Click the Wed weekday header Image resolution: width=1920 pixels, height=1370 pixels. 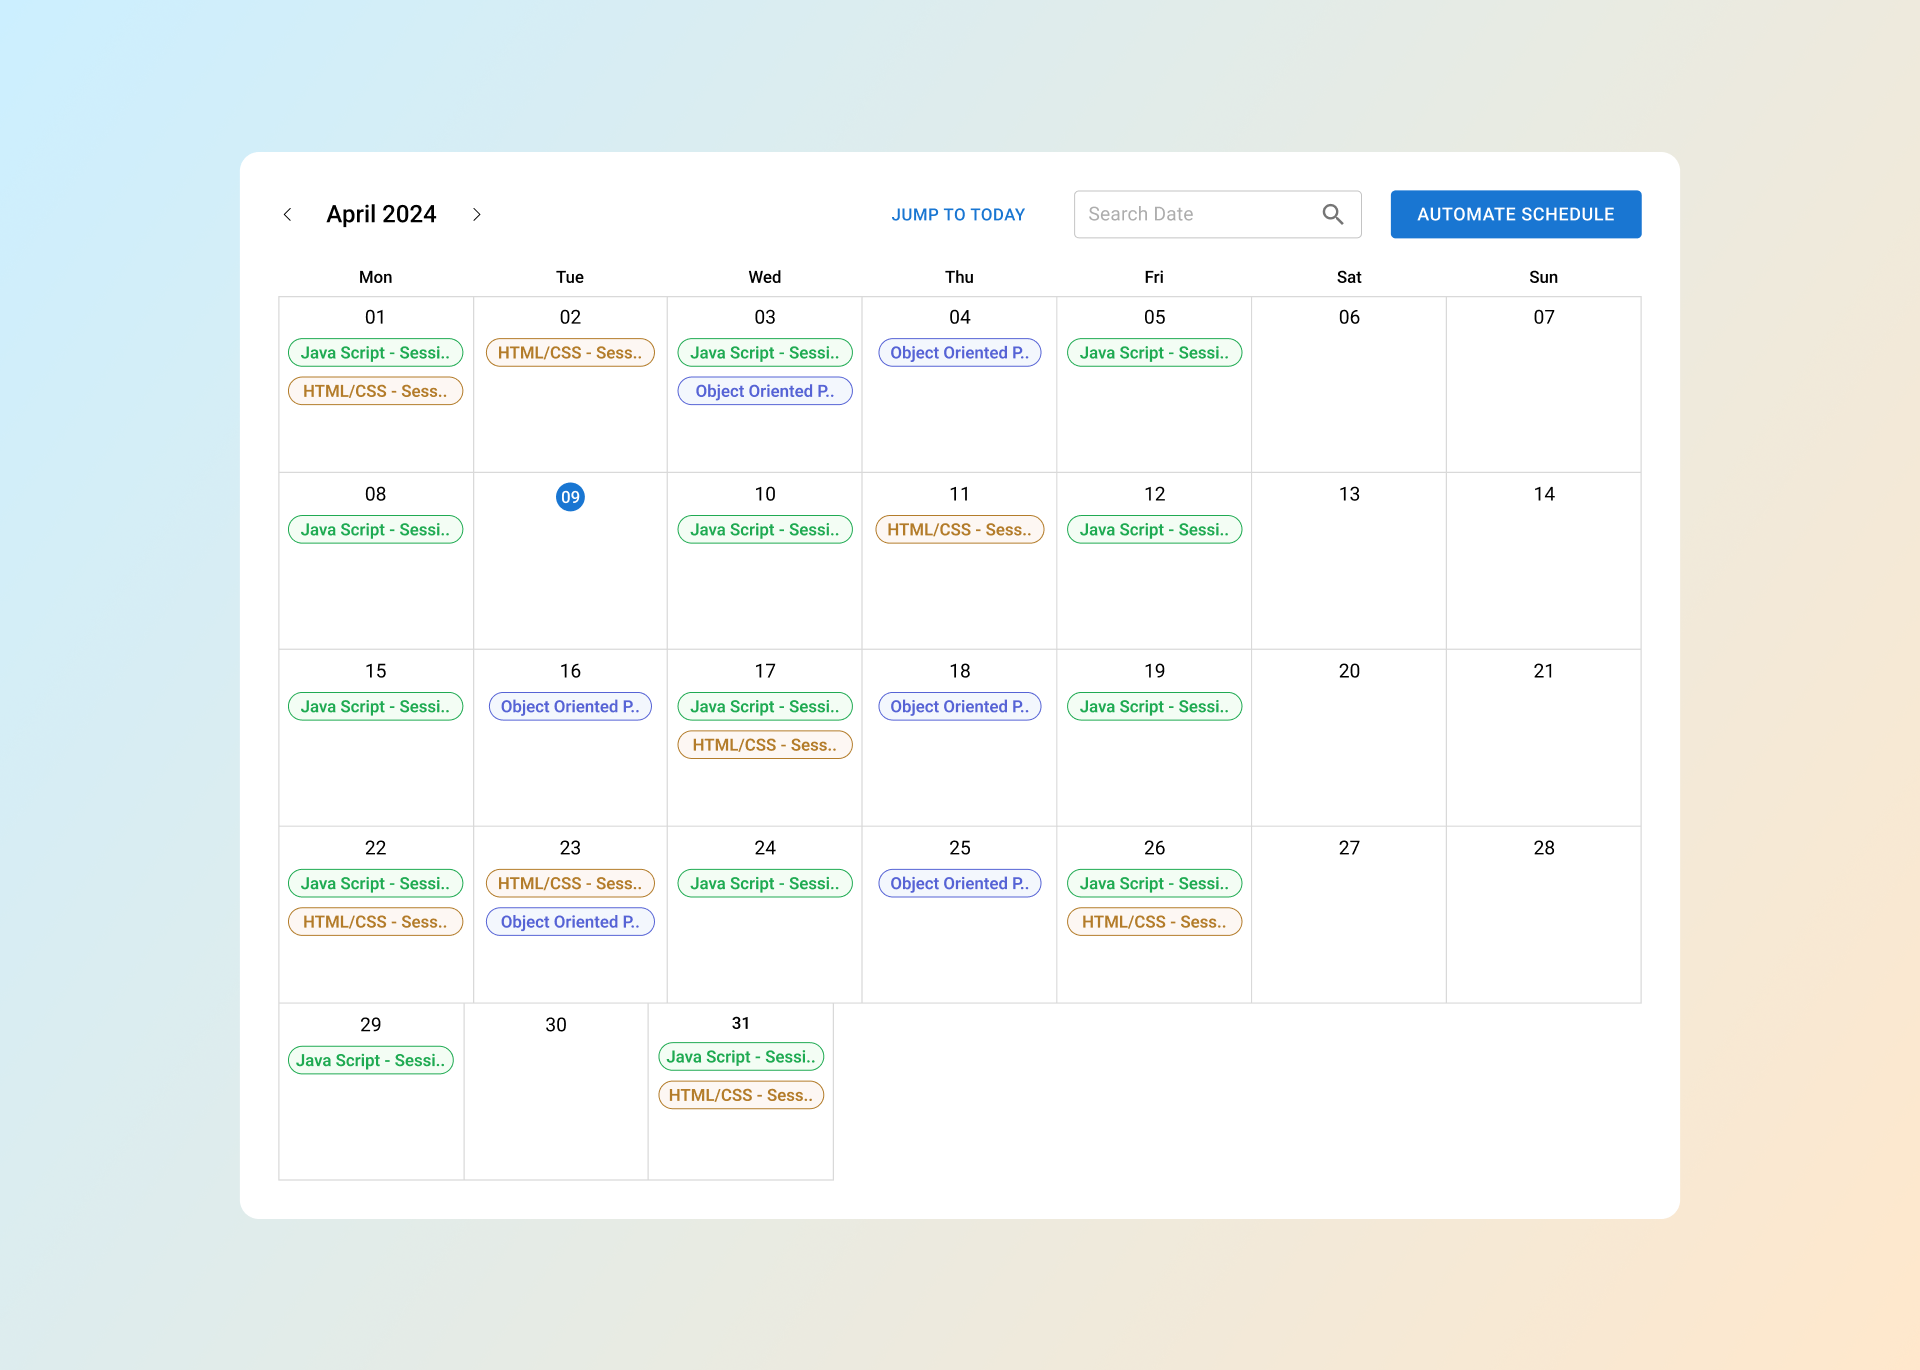765,277
